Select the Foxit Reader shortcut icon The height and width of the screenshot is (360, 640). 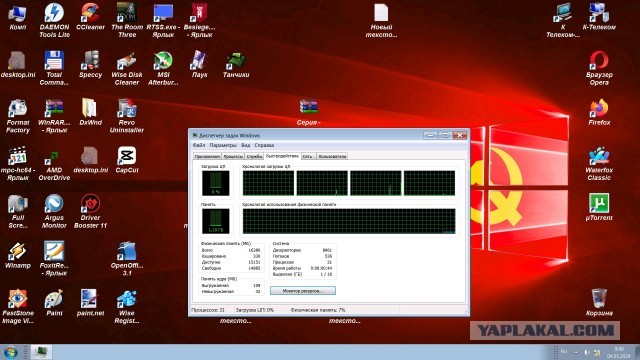[x=54, y=259]
